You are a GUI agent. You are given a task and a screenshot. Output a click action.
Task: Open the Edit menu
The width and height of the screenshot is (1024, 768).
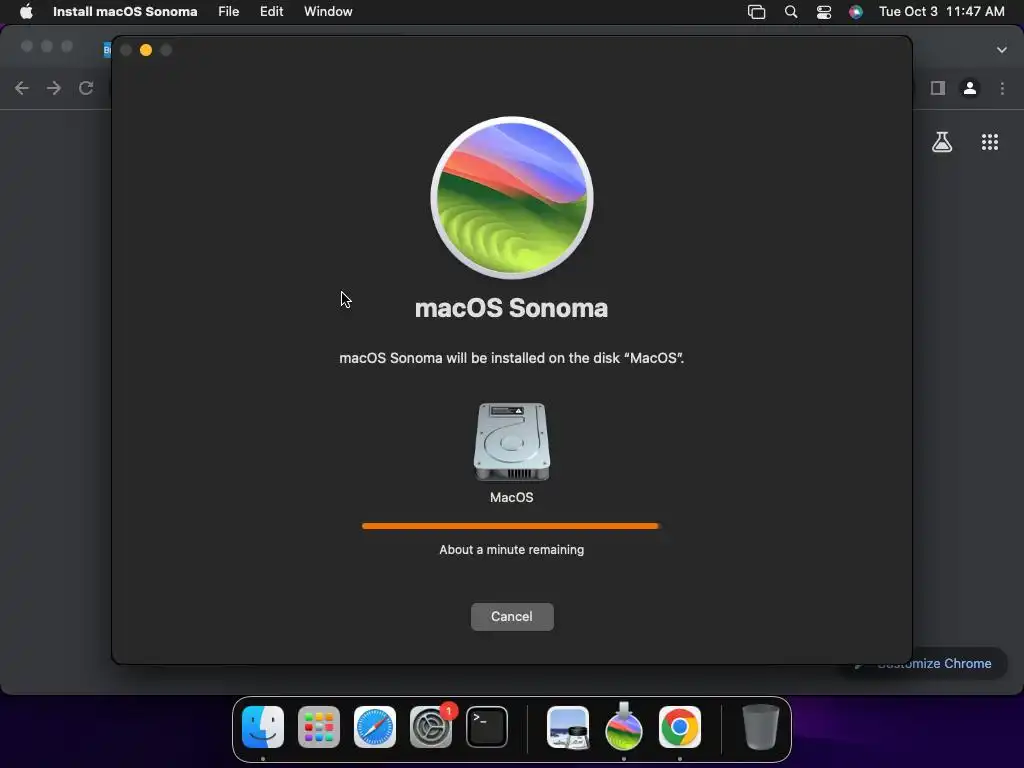(272, 12)
